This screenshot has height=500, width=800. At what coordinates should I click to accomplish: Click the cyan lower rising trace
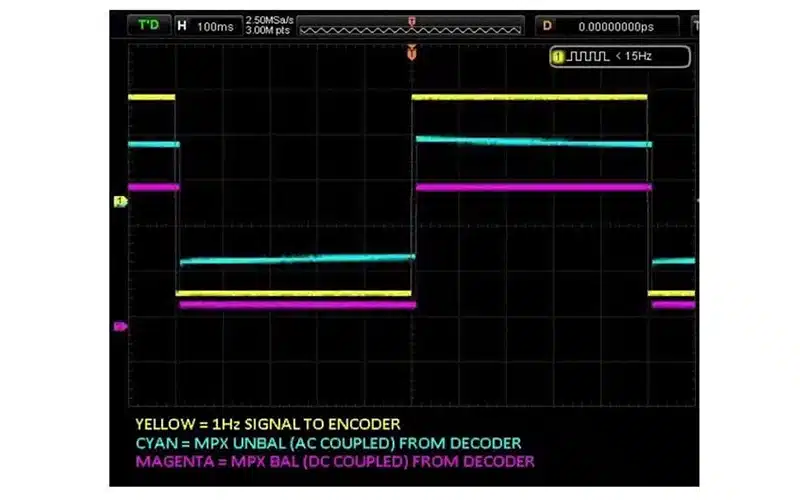click(x=297, y=260)
